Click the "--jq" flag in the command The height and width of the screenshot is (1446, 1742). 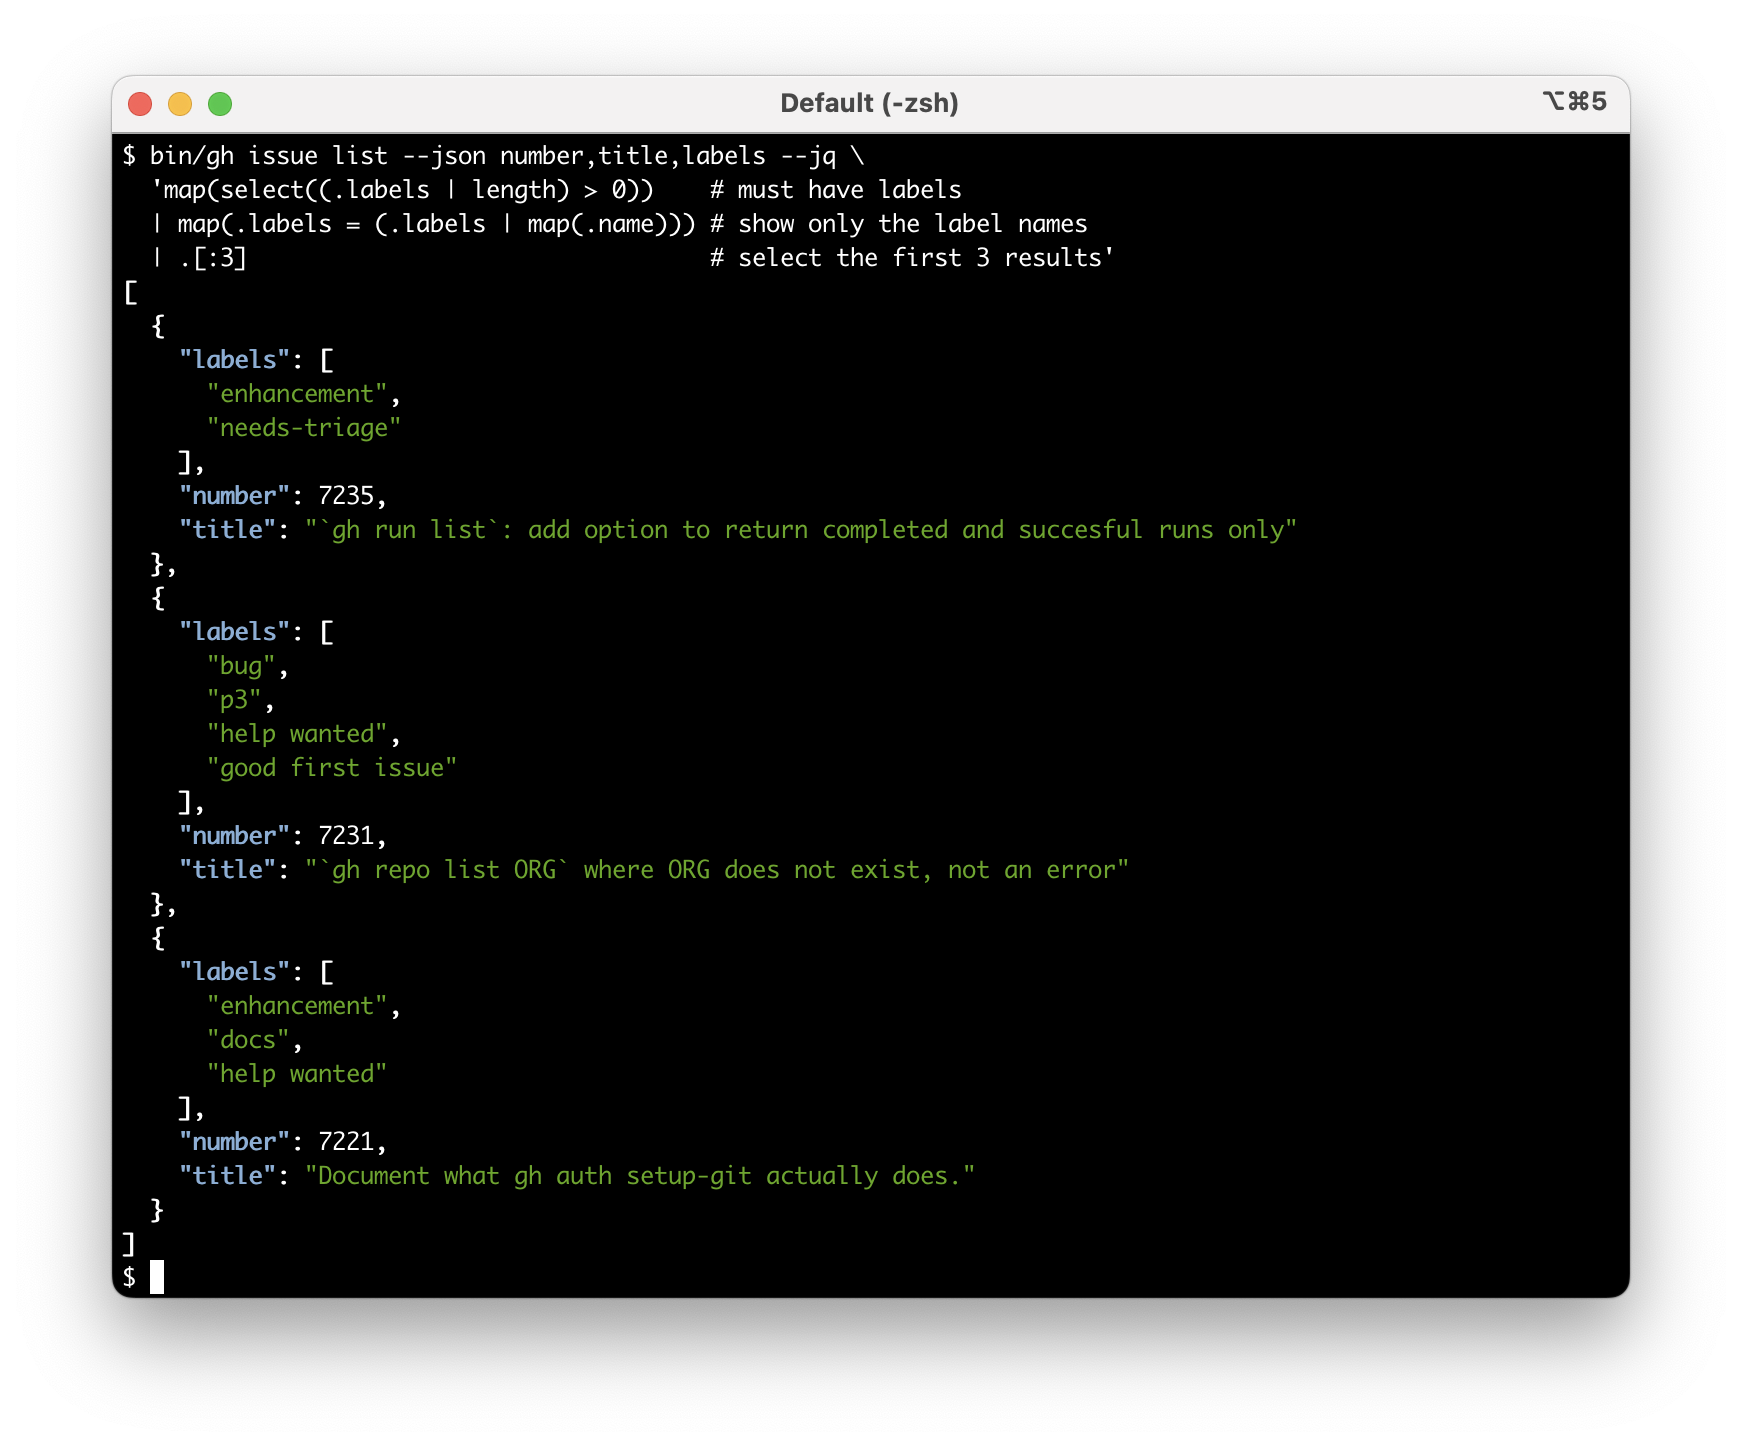[808, 156]
